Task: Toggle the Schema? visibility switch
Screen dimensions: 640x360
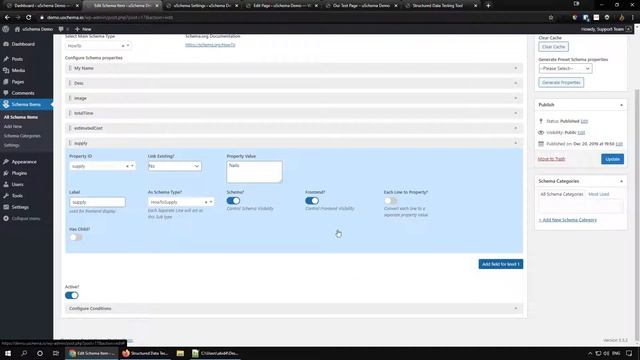Action: 233,201
